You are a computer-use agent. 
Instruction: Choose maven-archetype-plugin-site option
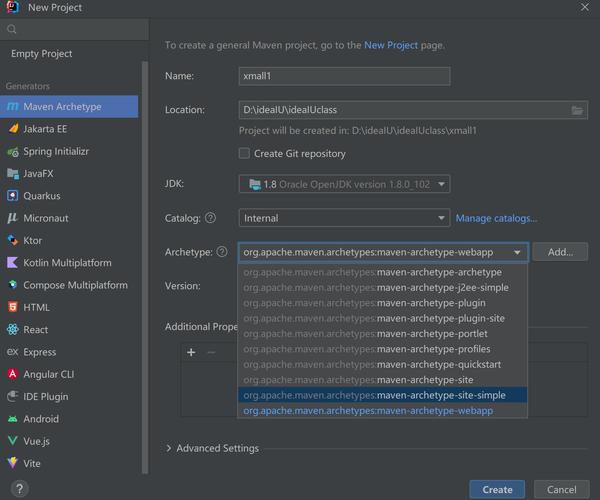click(383, 318)
